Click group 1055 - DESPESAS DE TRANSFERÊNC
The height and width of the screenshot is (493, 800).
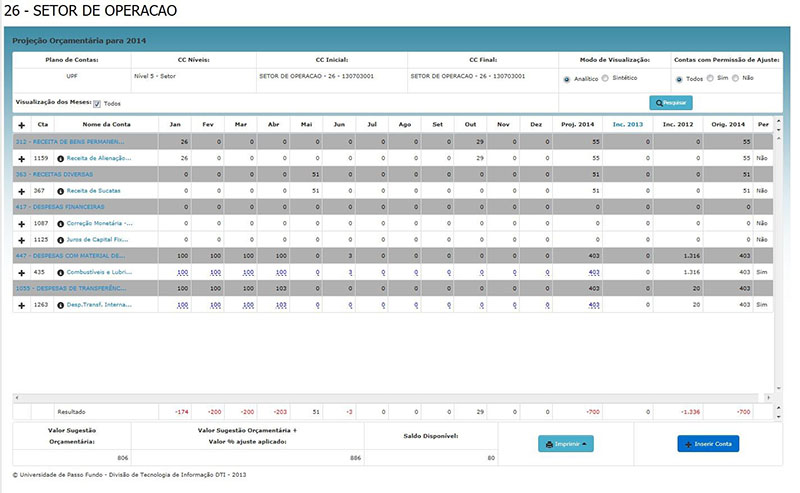coord(70,289)
